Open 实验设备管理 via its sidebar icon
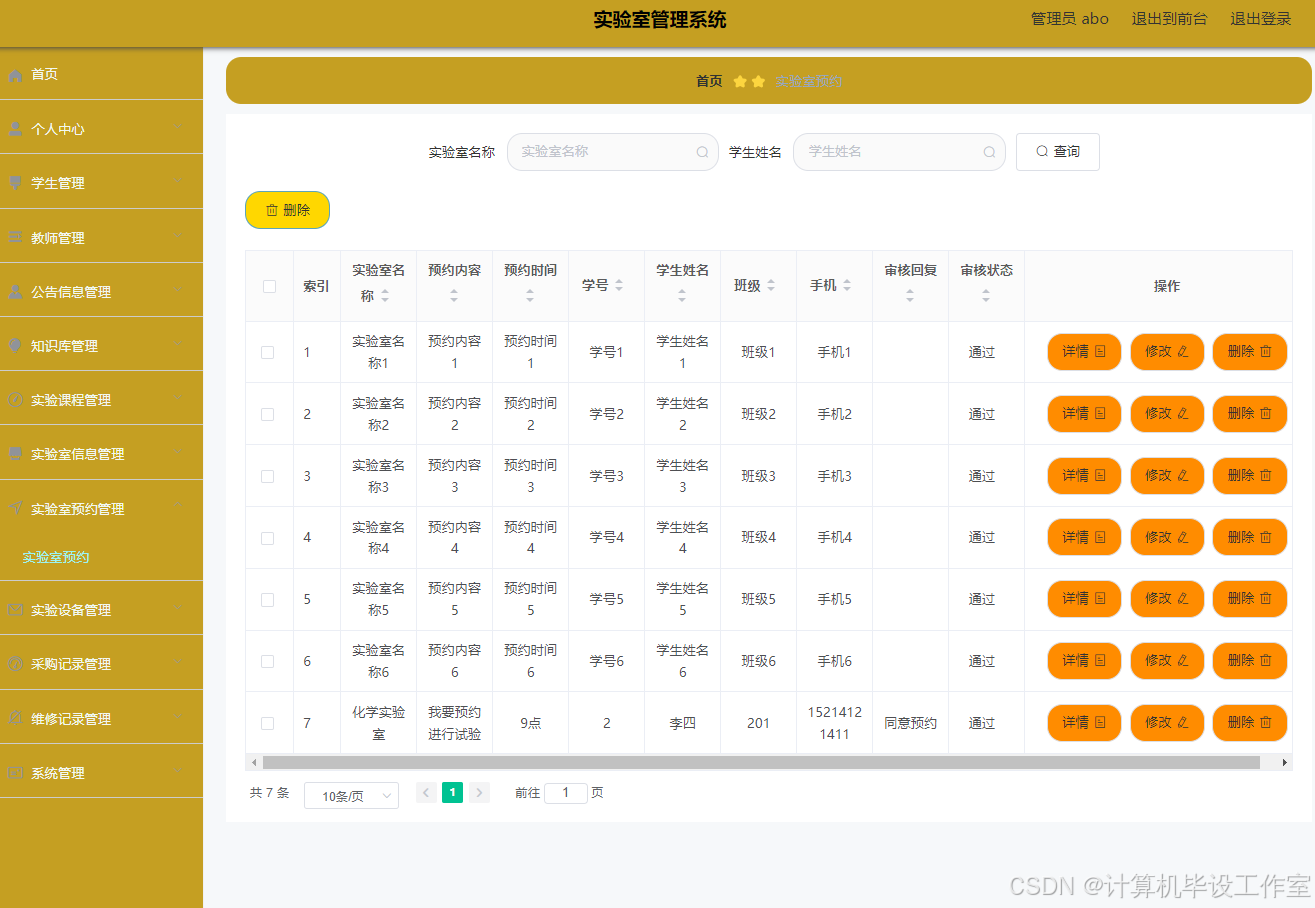Viewport: 1315px width, 908px height. click(x=16, y=608)
